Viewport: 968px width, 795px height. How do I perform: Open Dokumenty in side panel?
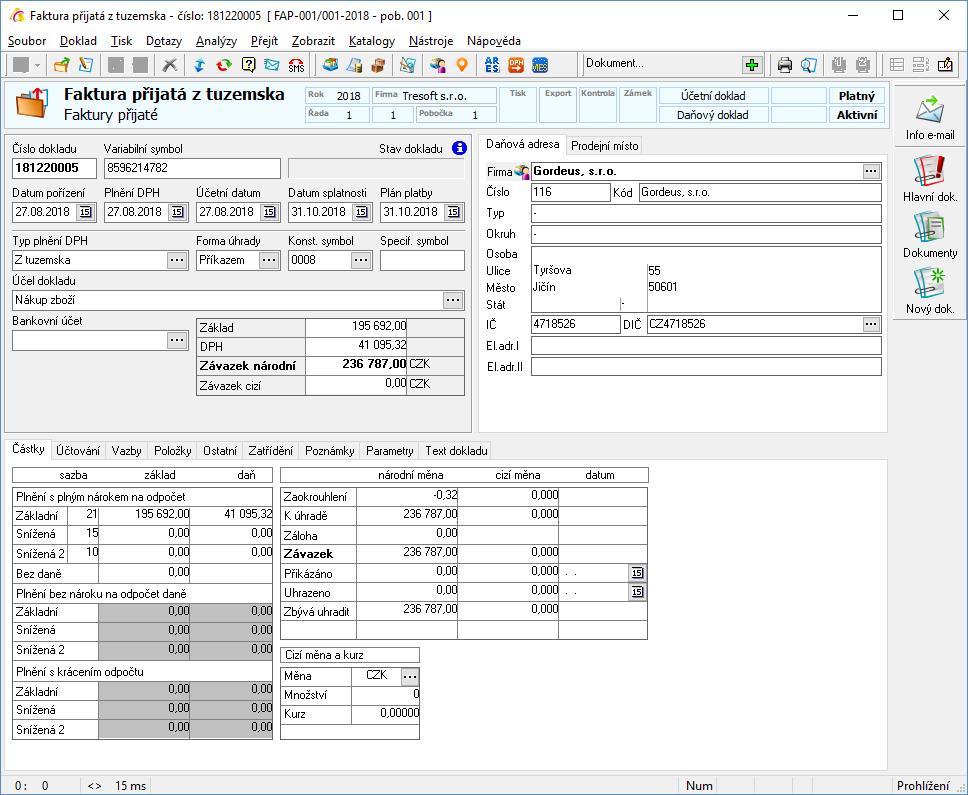click(930, 235)
